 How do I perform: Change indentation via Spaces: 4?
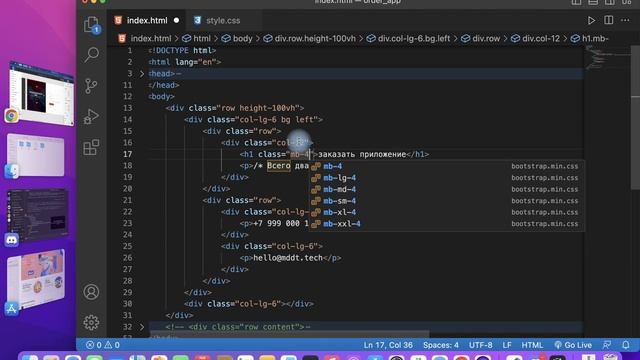coord(441,345)
